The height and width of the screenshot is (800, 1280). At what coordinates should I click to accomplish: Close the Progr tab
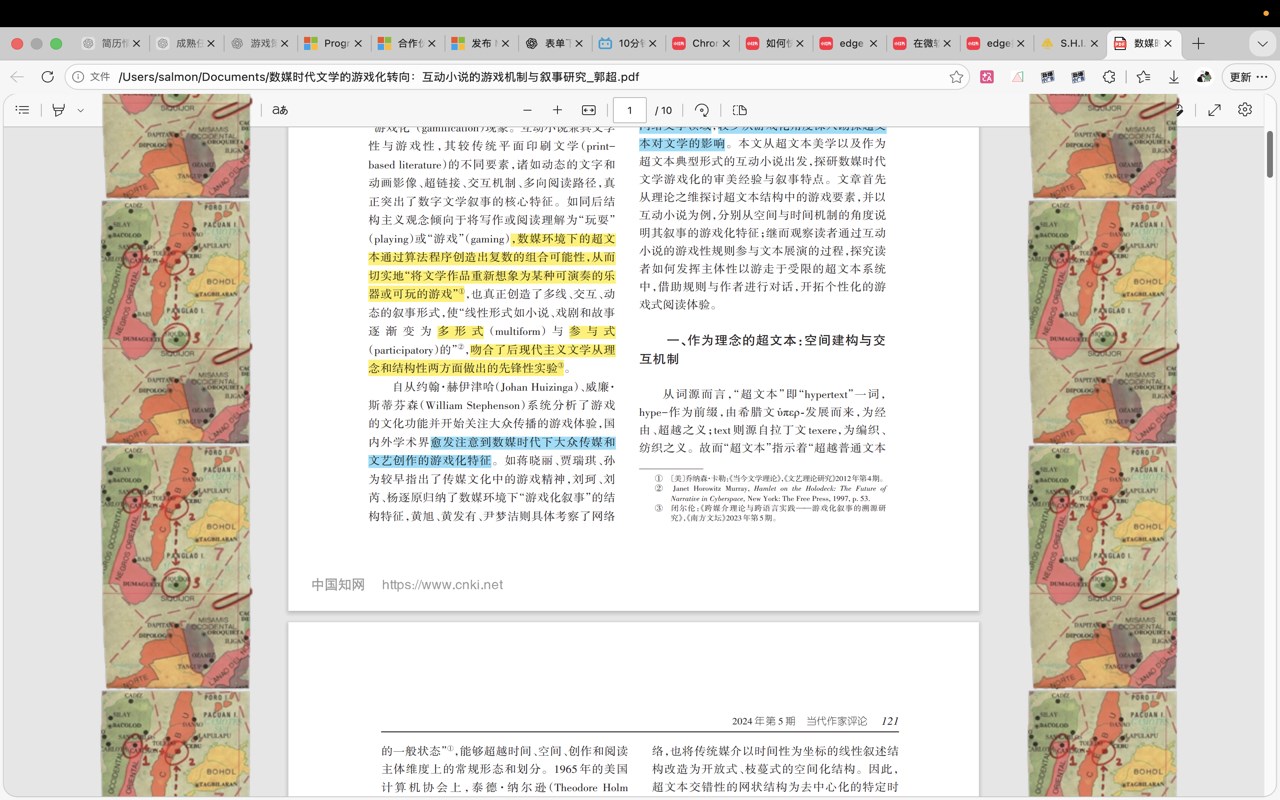coord(359,44)
